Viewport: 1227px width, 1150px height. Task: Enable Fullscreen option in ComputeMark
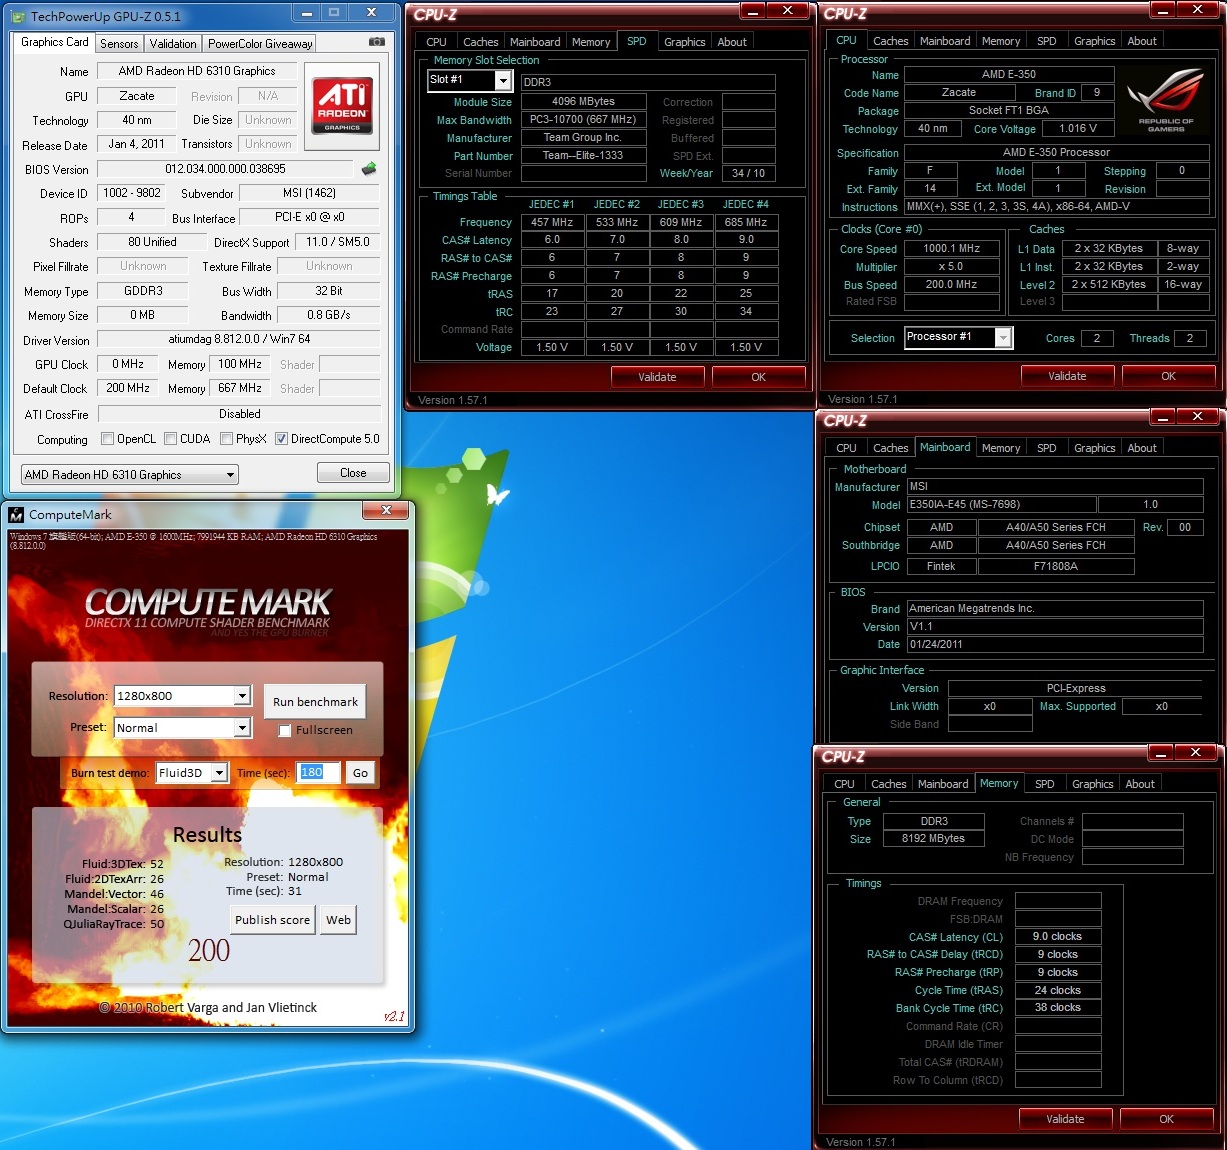(x=285, y=731)
